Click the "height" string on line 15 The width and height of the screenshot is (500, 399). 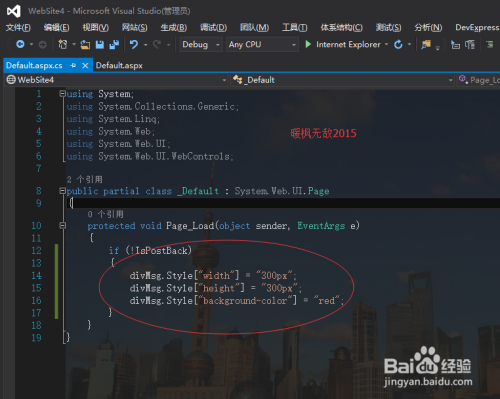tap(219, 288)
